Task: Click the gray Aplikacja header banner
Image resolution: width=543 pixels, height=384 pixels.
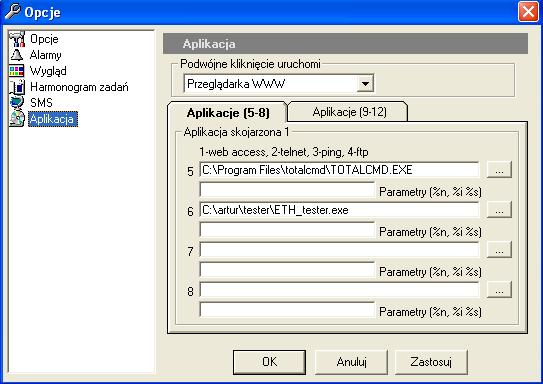Action: pos(345,44)
